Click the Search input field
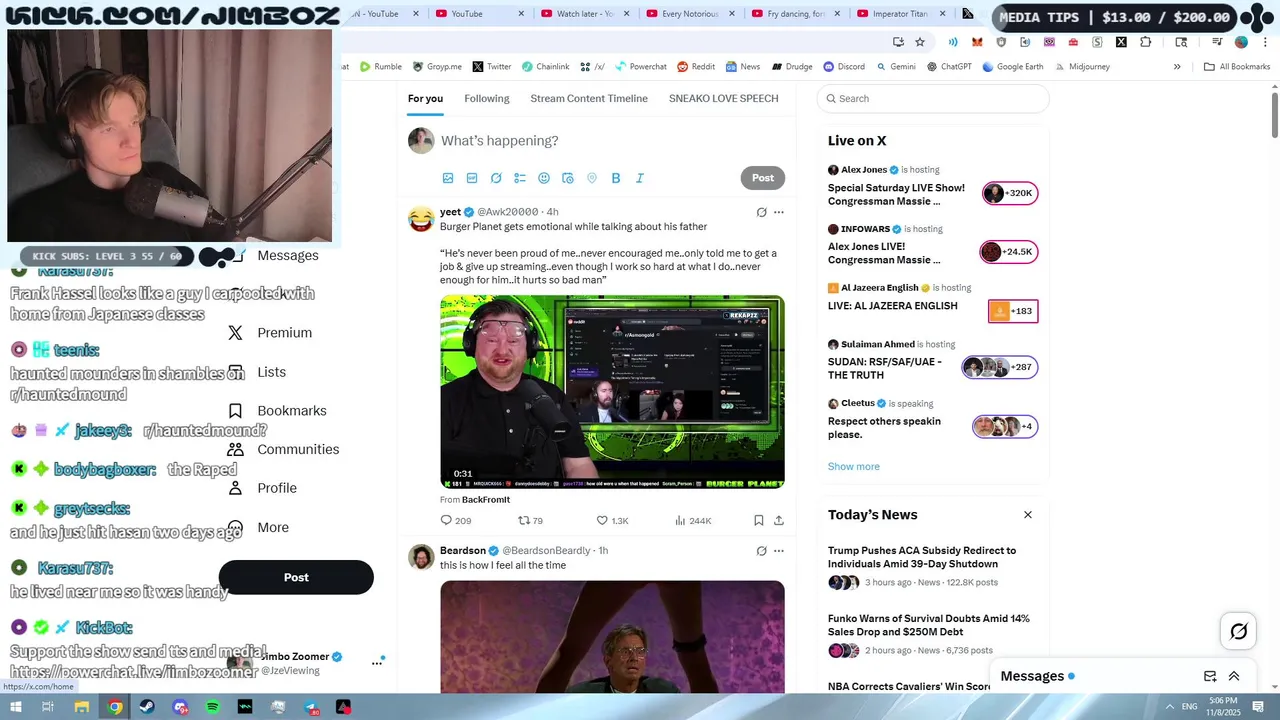The height and width of the screenshot is (720, 1280). click(933, 98)
